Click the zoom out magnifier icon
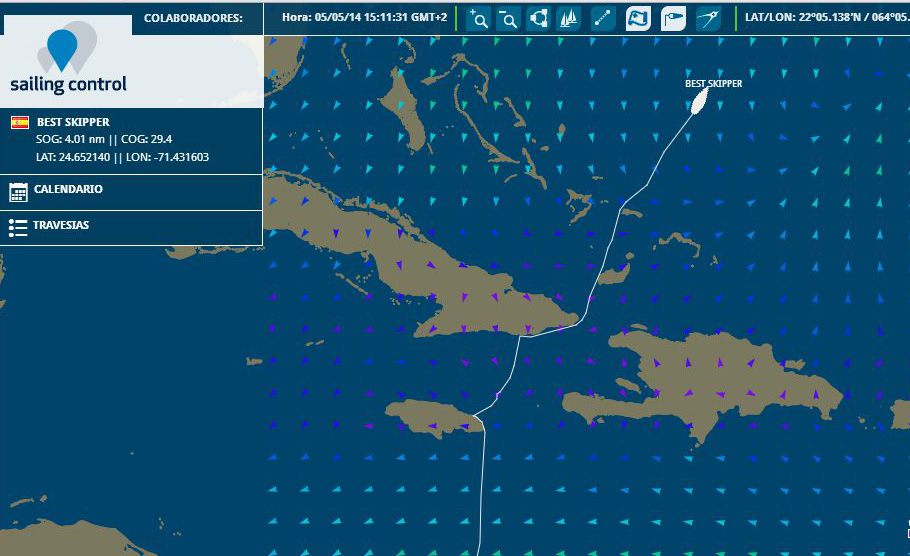910x556 pixels. coord(508,18)
